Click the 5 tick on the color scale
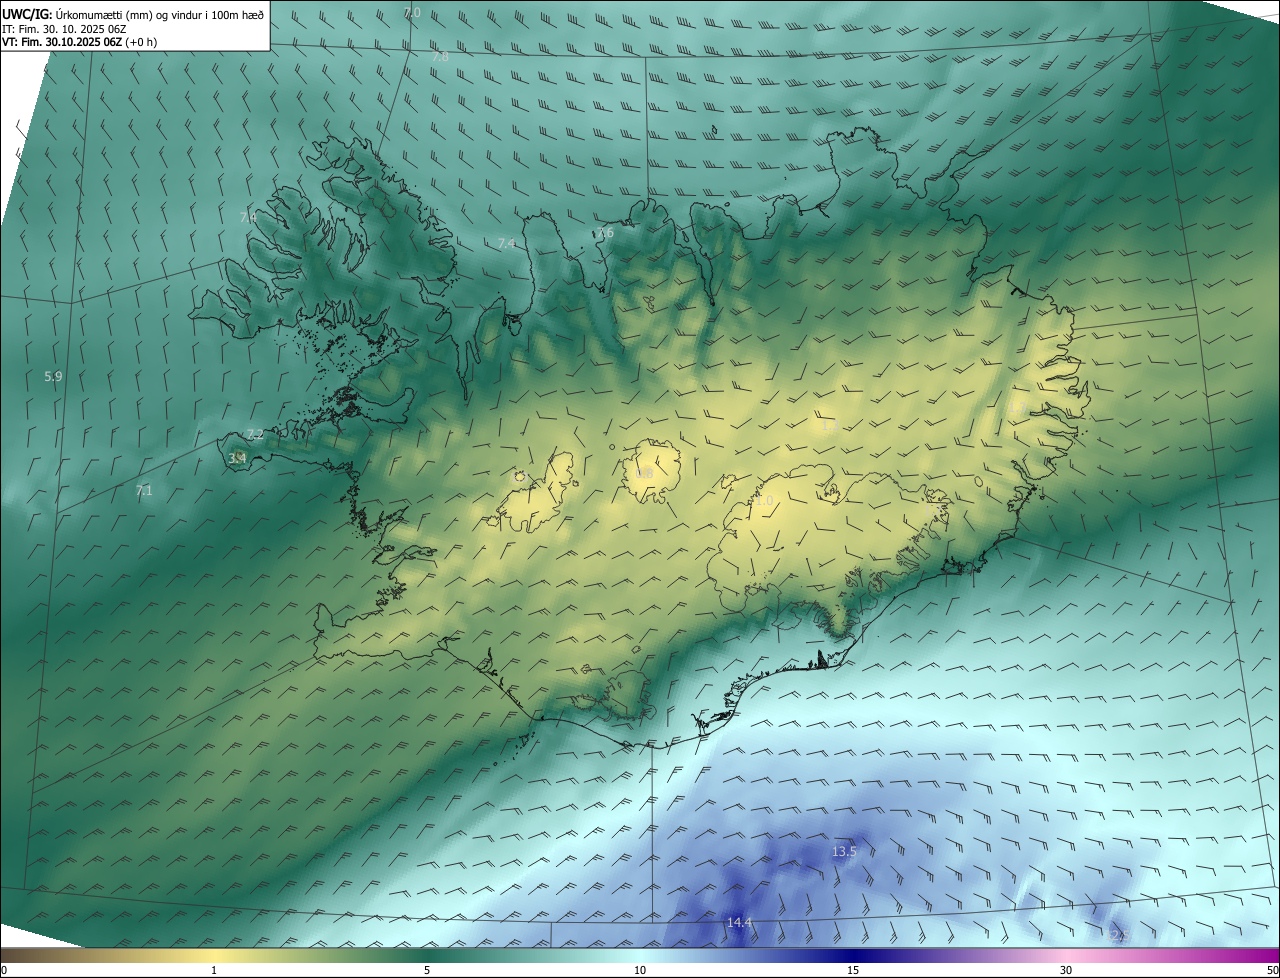The image size is (1280, 978). [427, 970]
